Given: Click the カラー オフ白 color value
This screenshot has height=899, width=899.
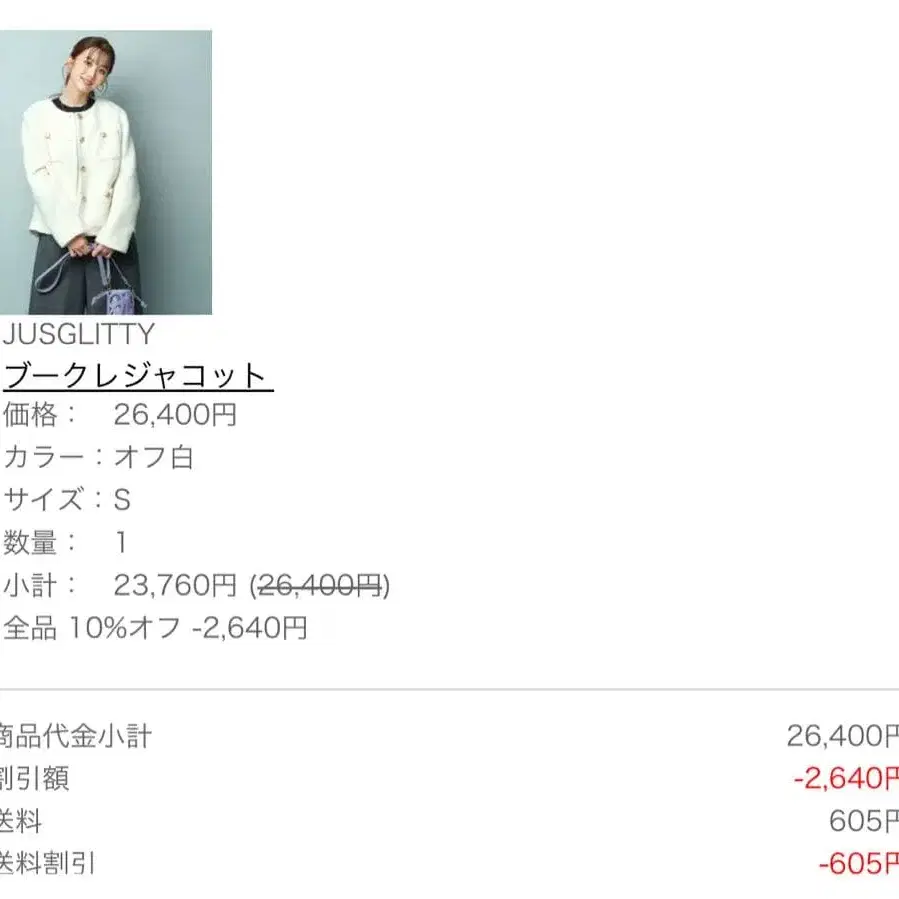Looking at the screenshot, I should tap(154, 457).
